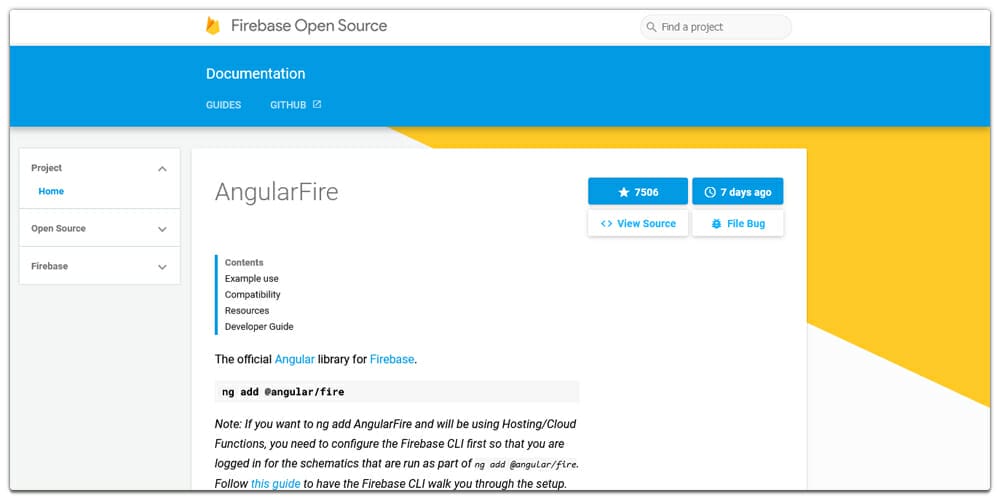Click the File Bug button
1000x500 pixels.
pyautogui.click(x=738, y=223)
